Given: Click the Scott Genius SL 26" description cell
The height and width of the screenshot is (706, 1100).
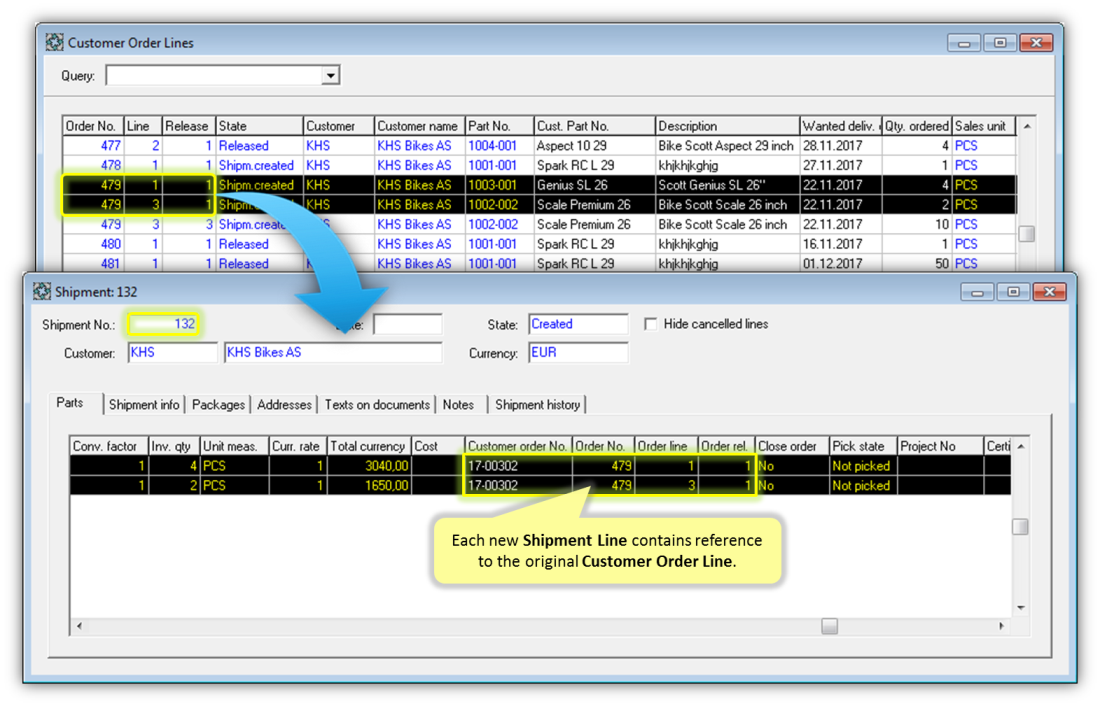Looking at the screenshot, I should pyautogui.click(x=727, y=185).
